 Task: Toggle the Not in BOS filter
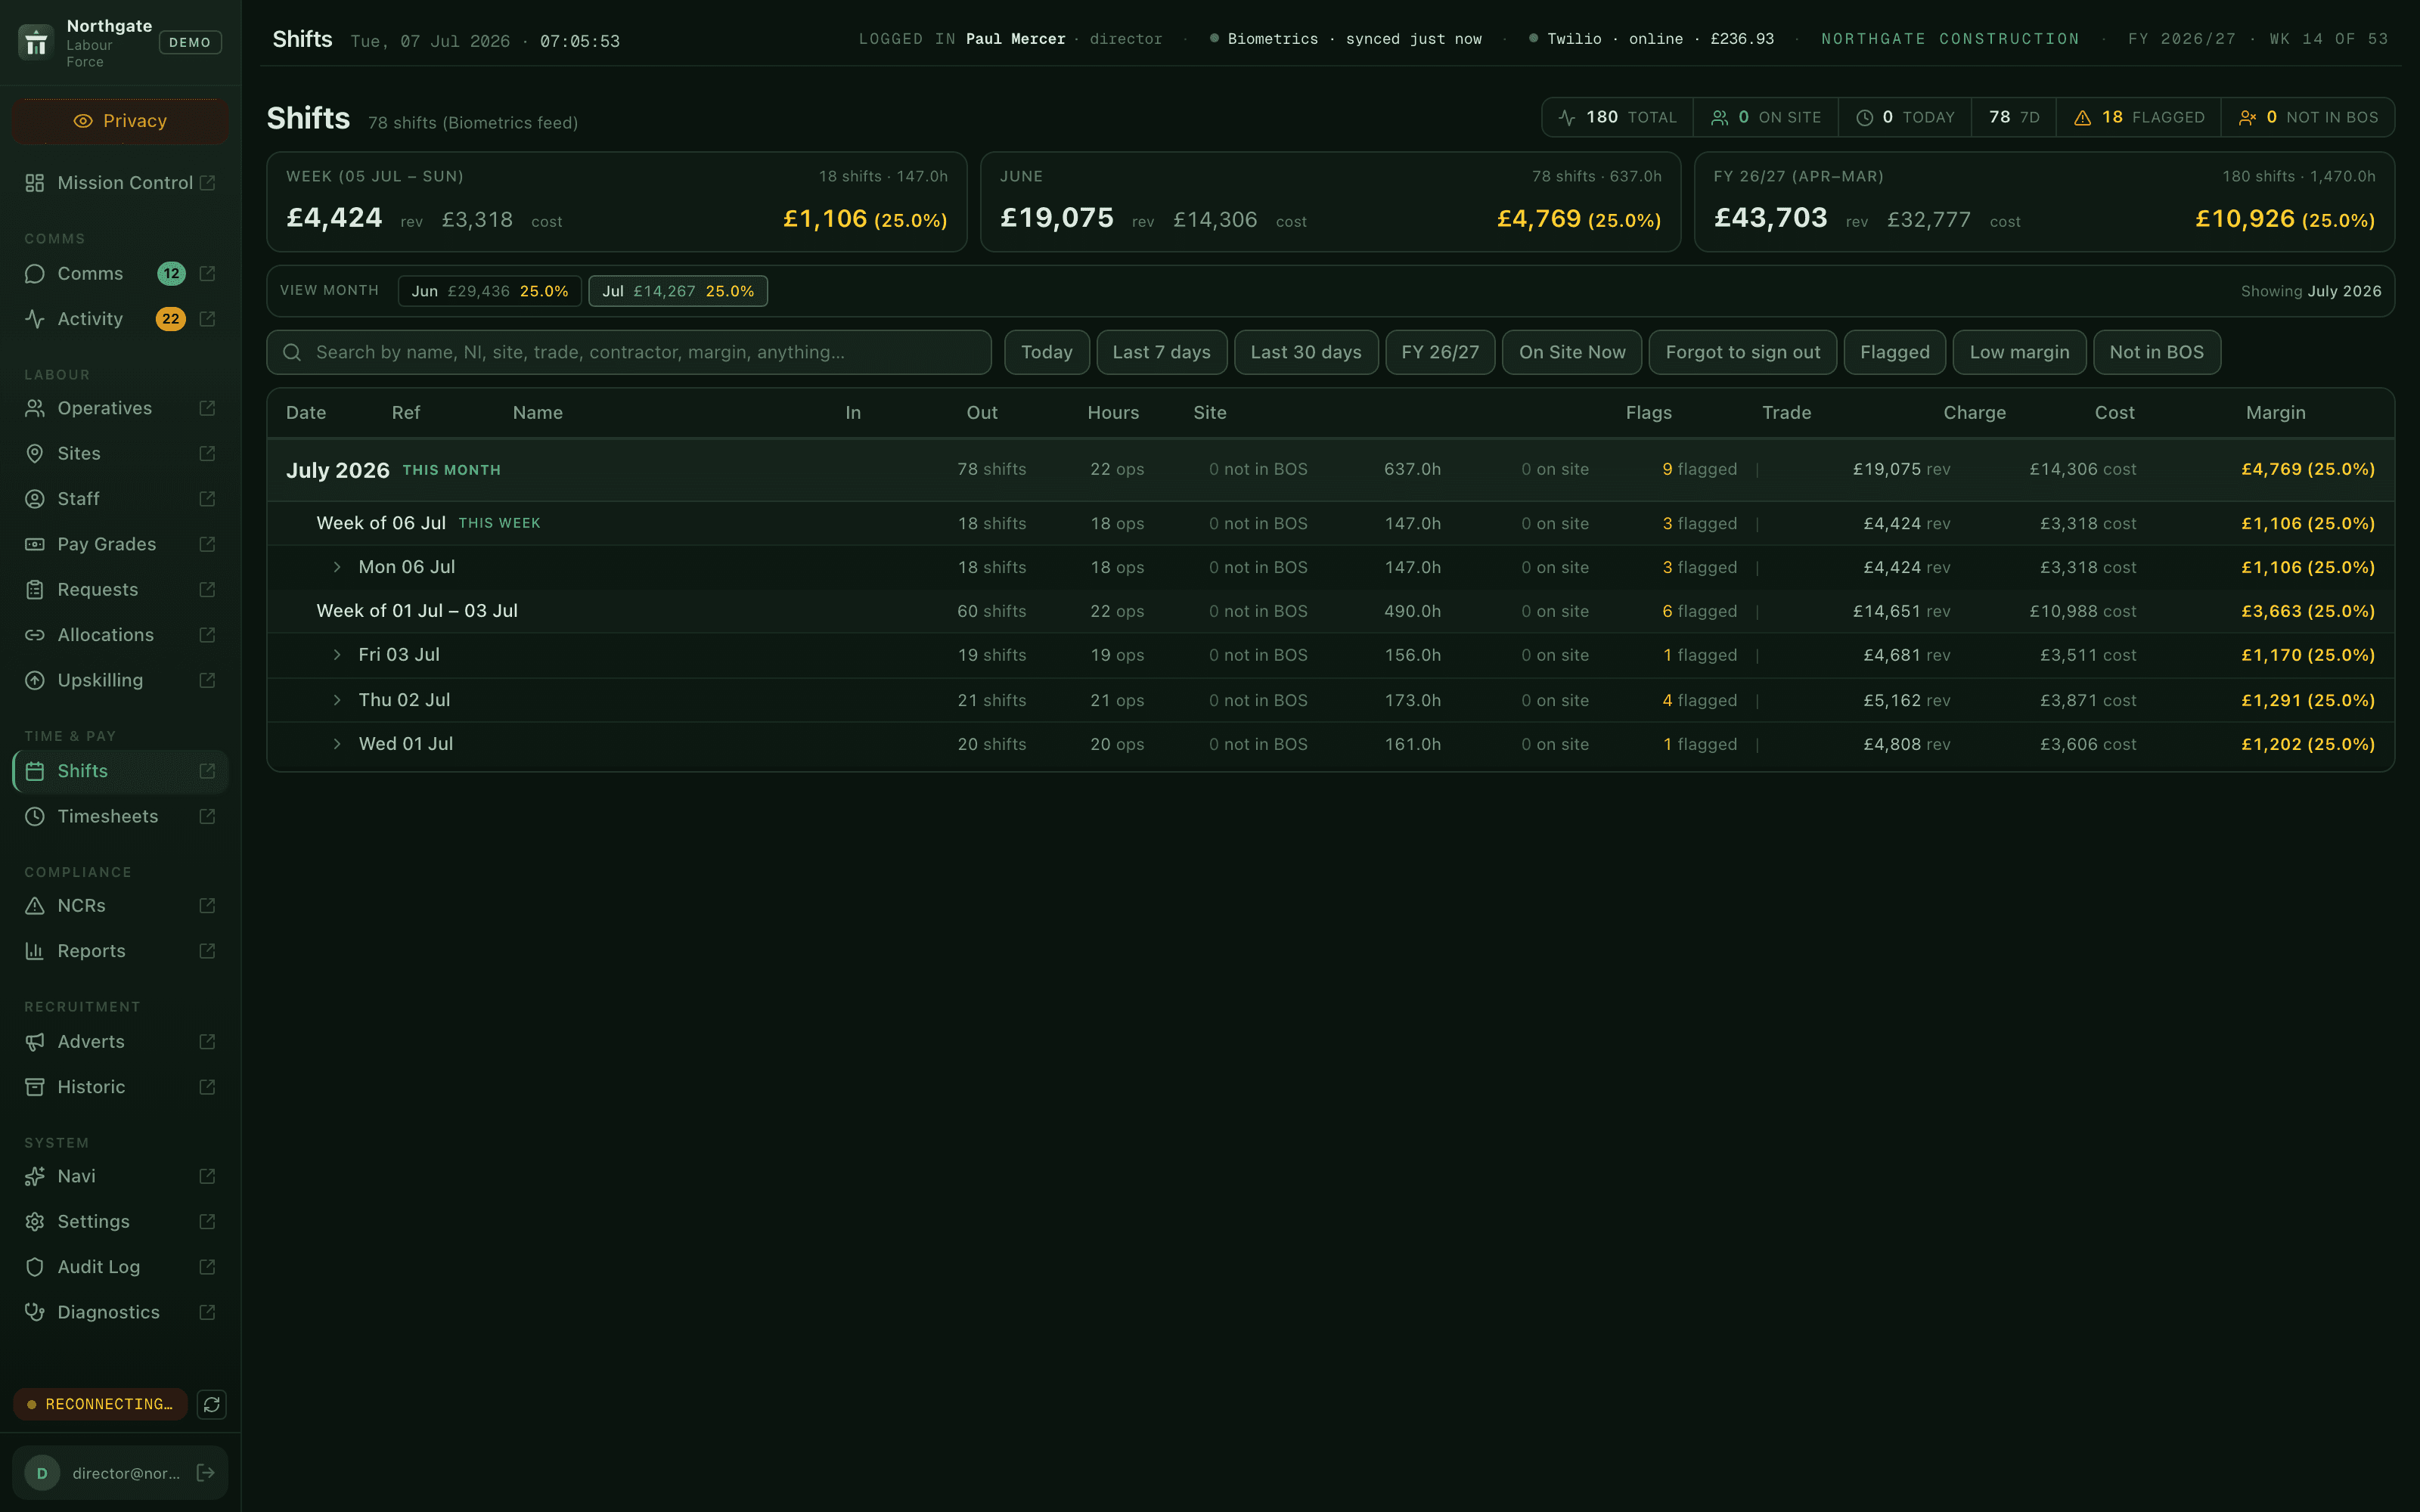click(2156, 353)
